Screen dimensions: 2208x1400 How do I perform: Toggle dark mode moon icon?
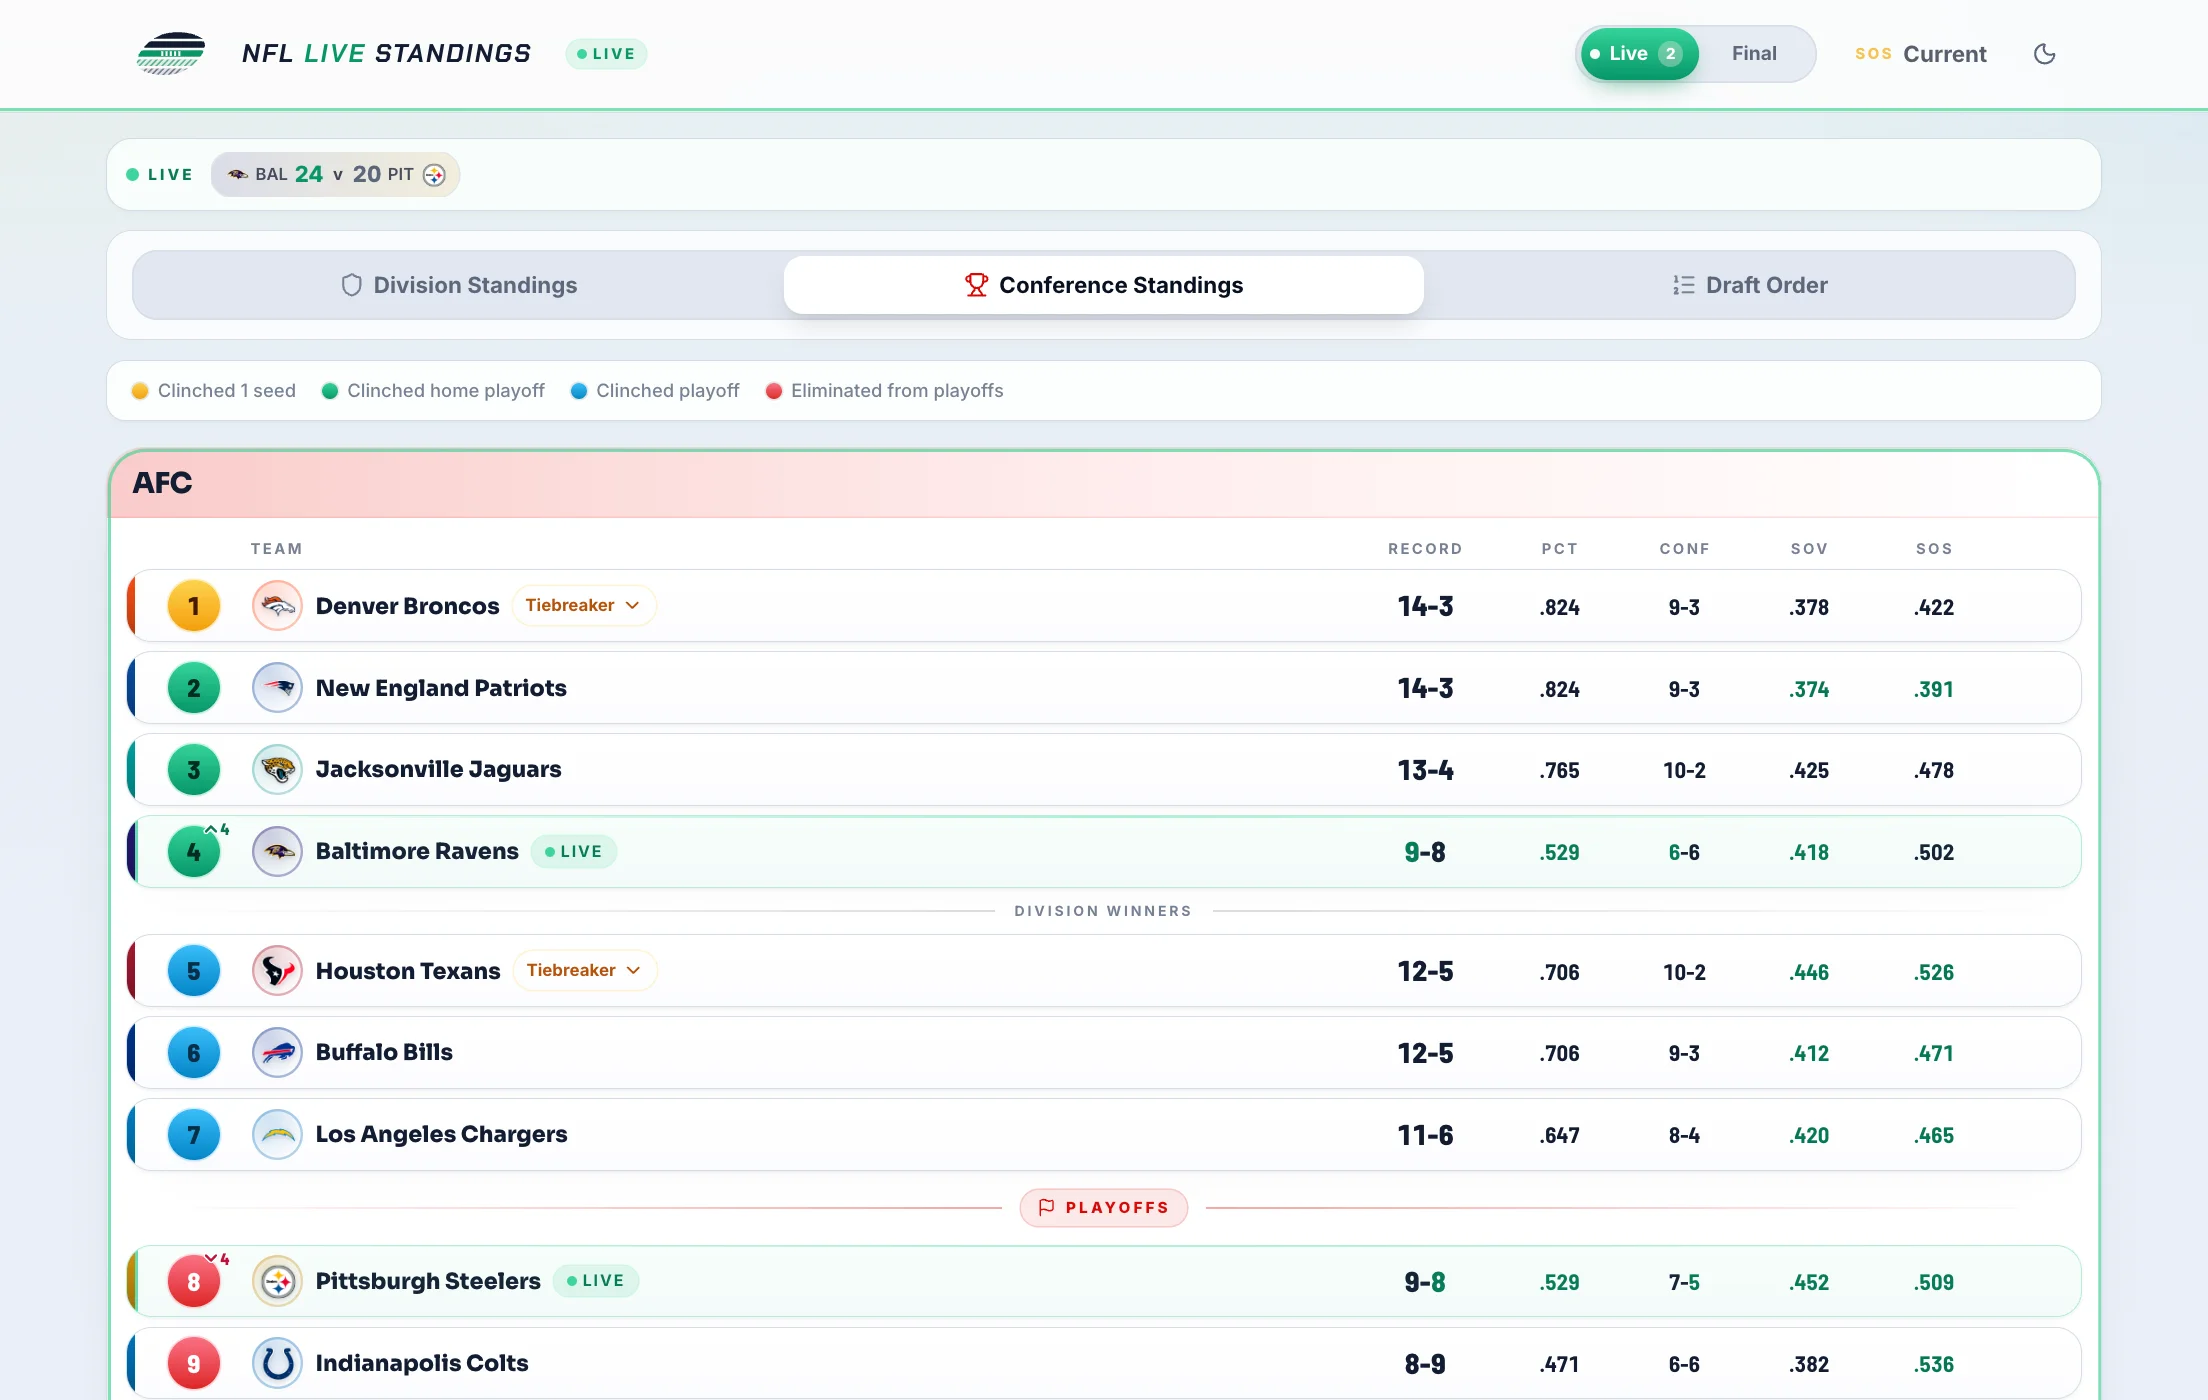point(2044,54)
